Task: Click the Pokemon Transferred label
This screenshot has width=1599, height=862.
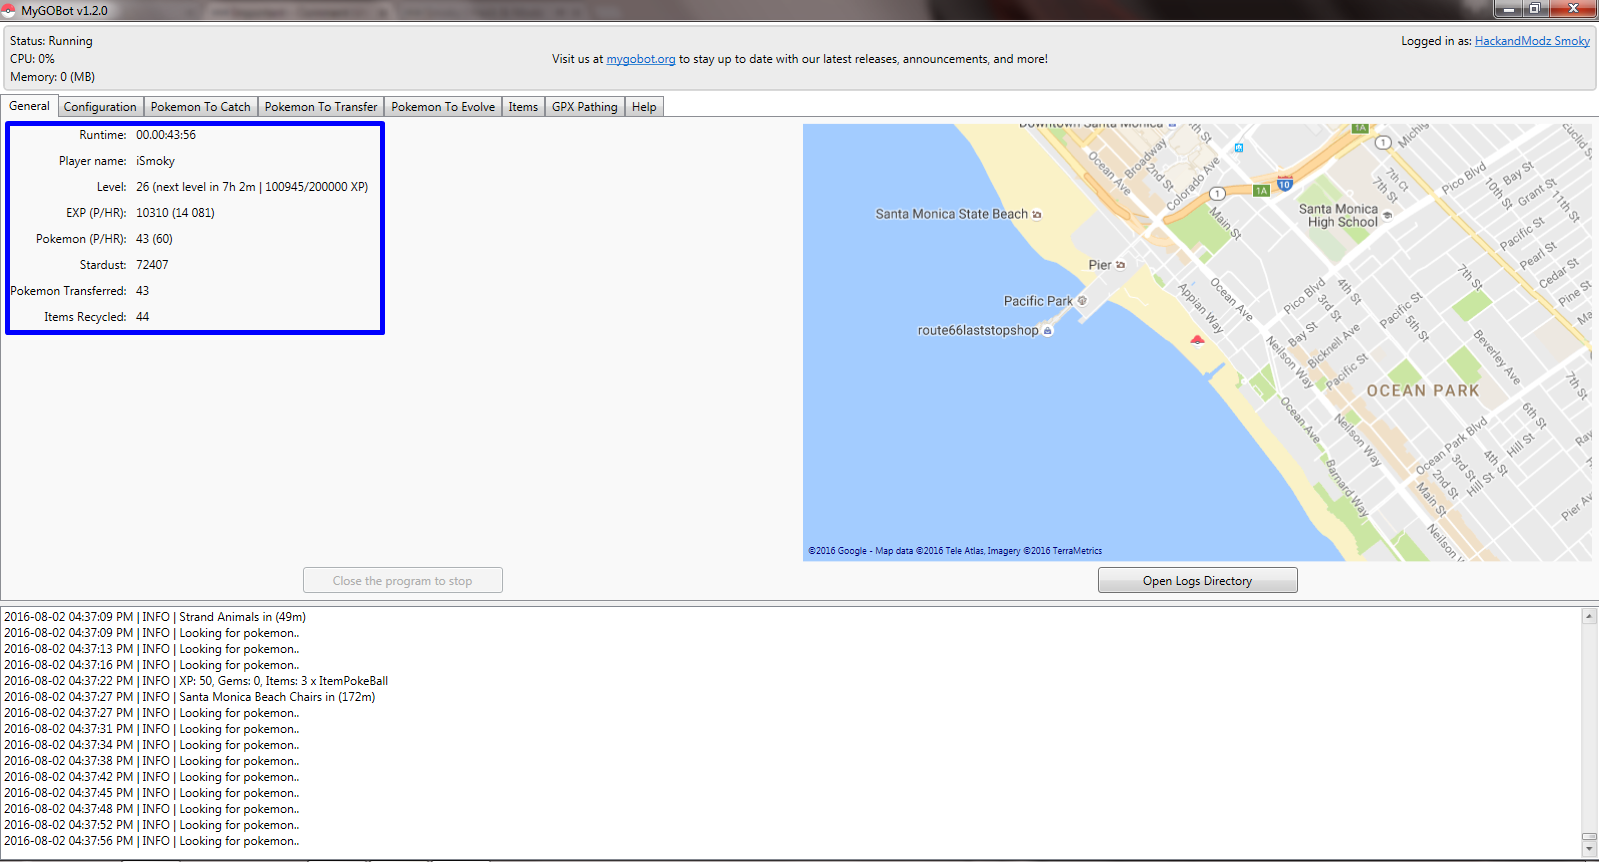Action: click(68, 291)
